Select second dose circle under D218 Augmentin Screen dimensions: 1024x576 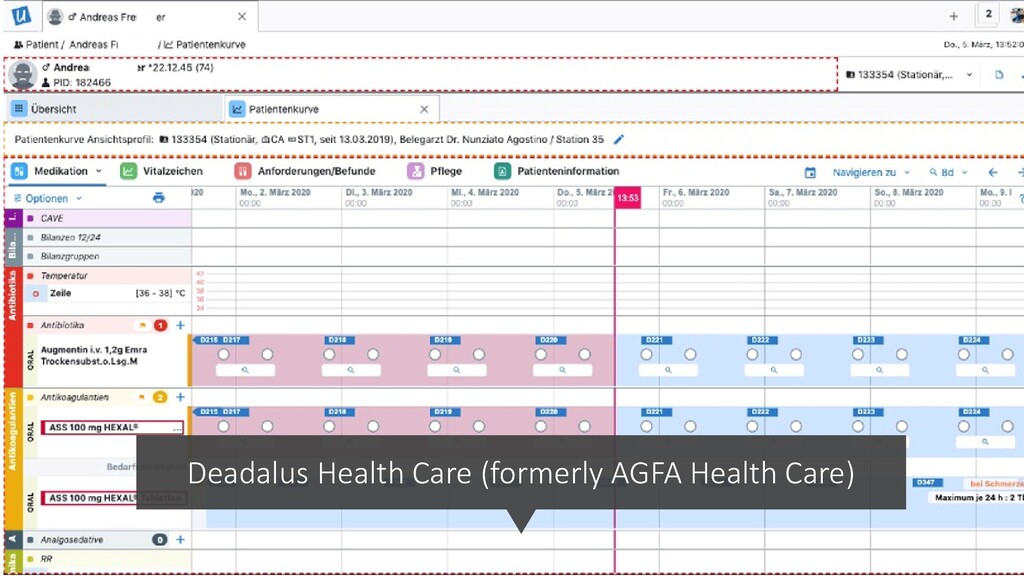coord(373,355)
